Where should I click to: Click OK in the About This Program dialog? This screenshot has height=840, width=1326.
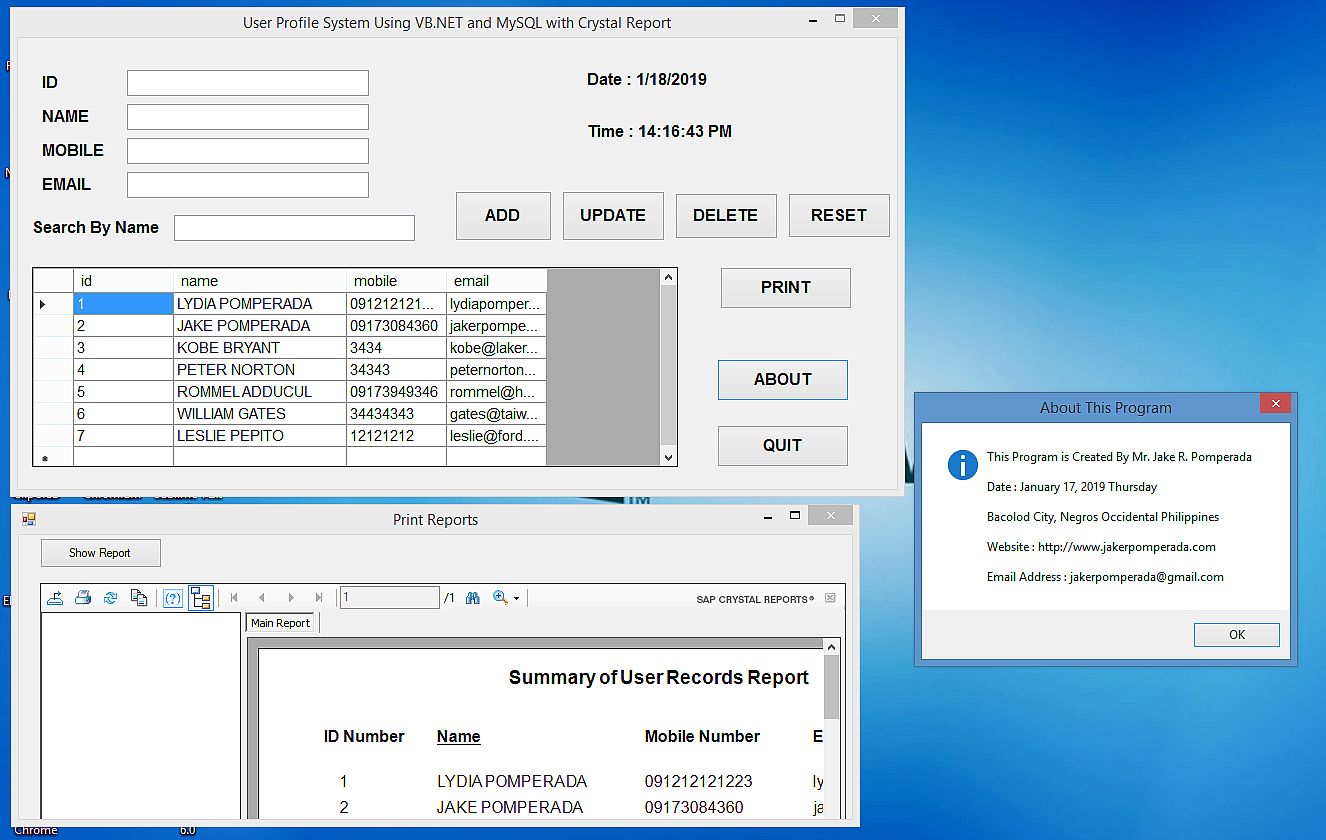[1236, 634]
